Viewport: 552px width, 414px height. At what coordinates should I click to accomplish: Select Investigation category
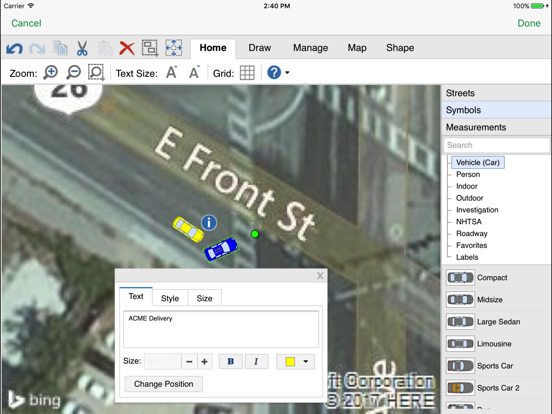click(477, 210)
